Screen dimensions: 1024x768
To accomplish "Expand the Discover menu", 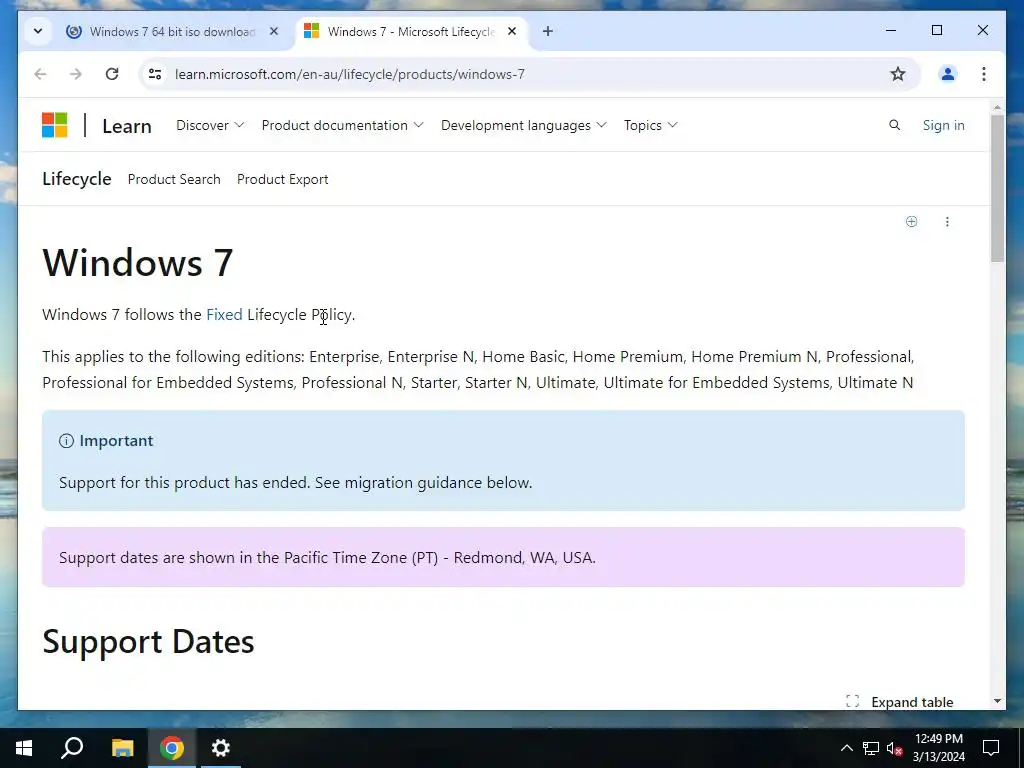I will pos(210,125).
